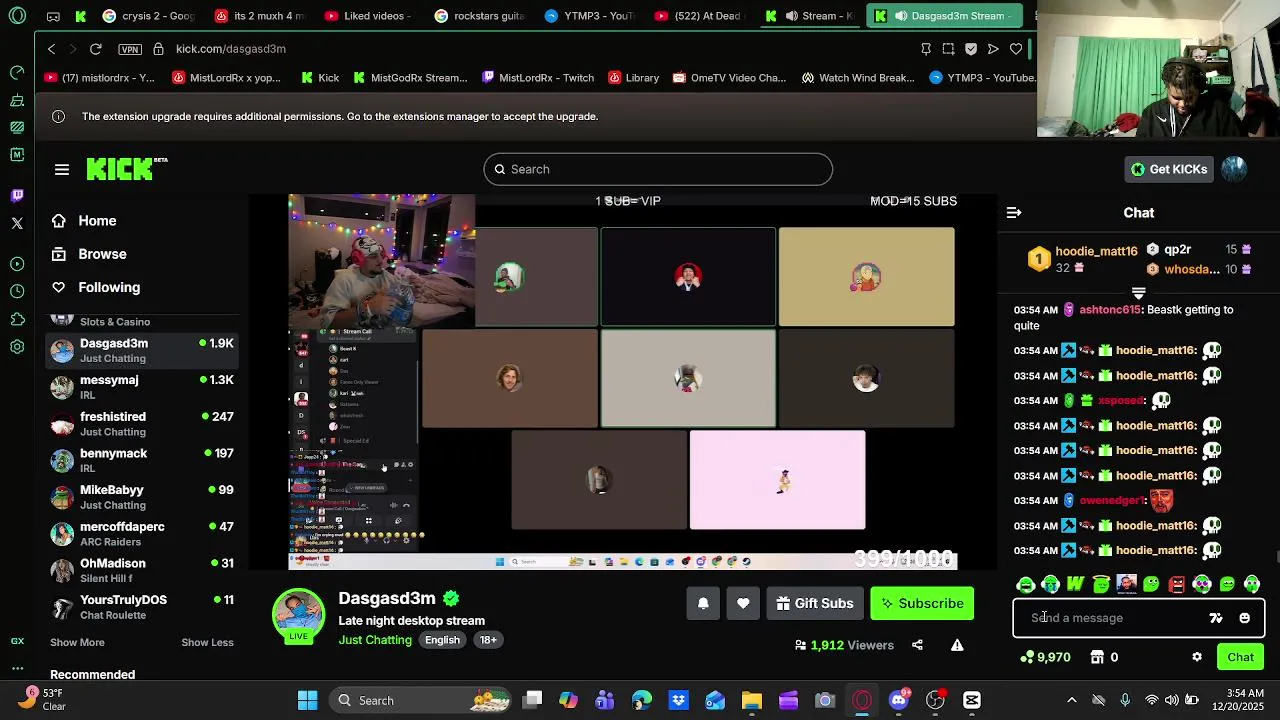
Task: Switch to YTMP3 browser tab
Action: [x=590, y=16]
